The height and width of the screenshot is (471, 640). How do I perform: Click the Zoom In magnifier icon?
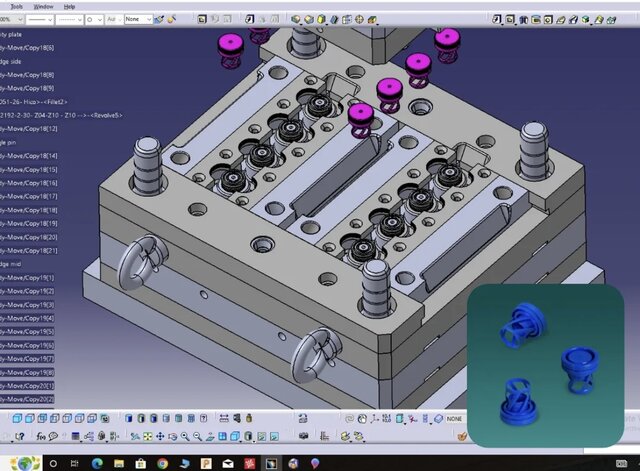(185, 436)
